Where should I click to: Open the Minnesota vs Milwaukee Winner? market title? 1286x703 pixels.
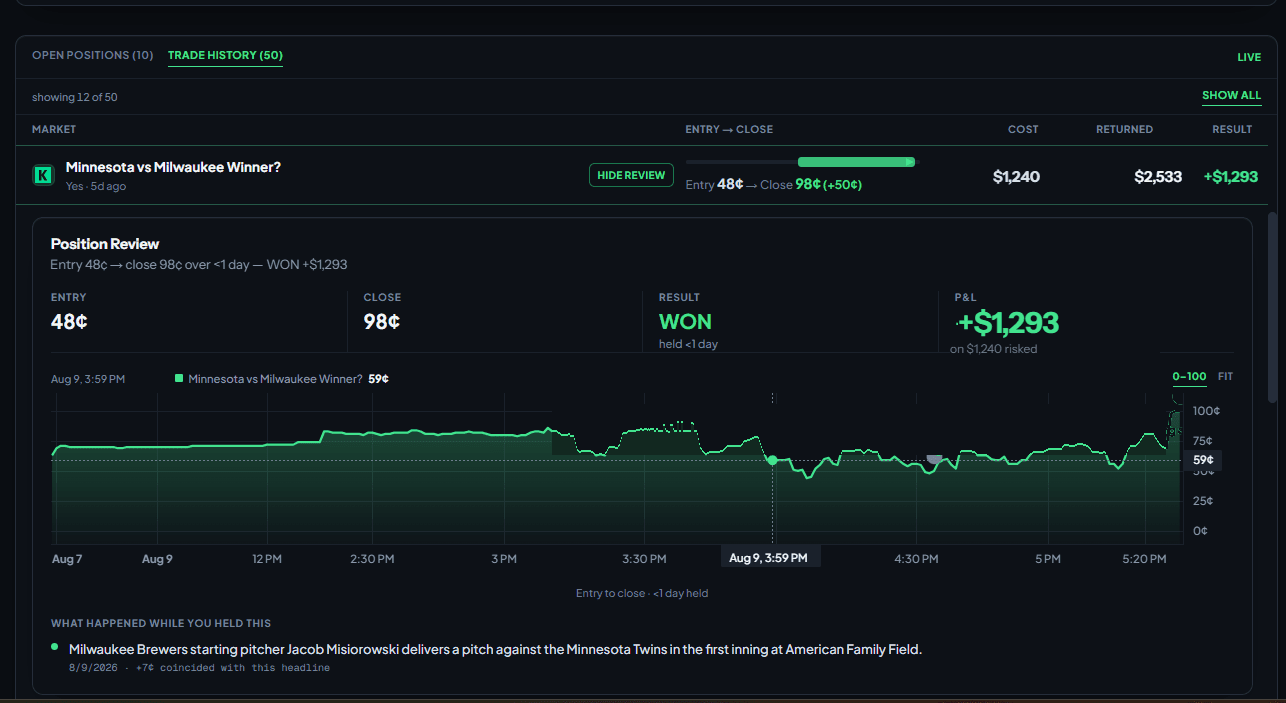(x=173, y=167)
